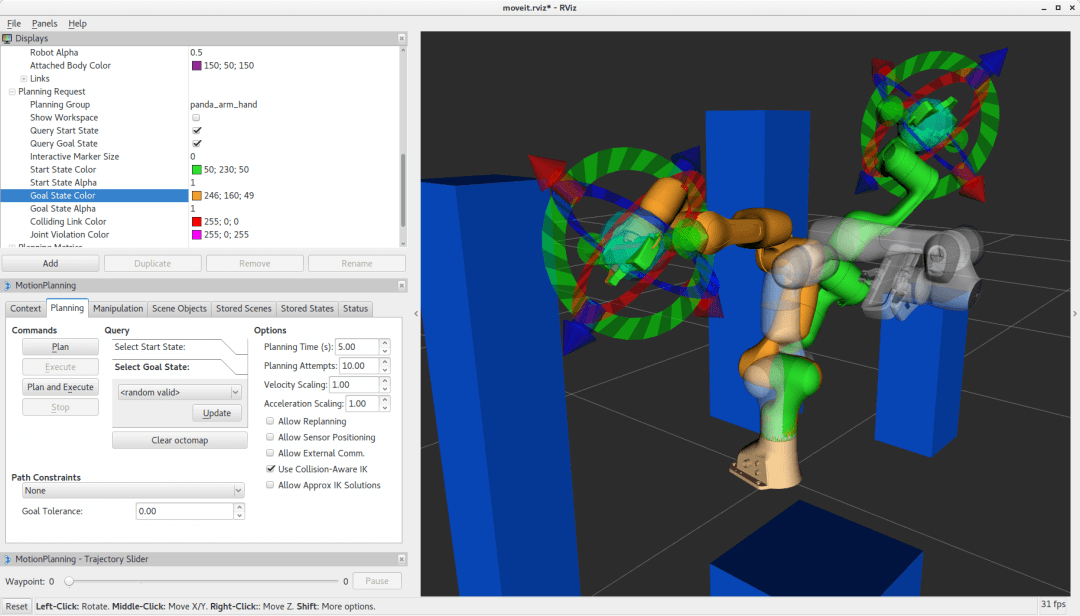
Task: Click the Colliding Link Color red swatch
Action: 196,222
